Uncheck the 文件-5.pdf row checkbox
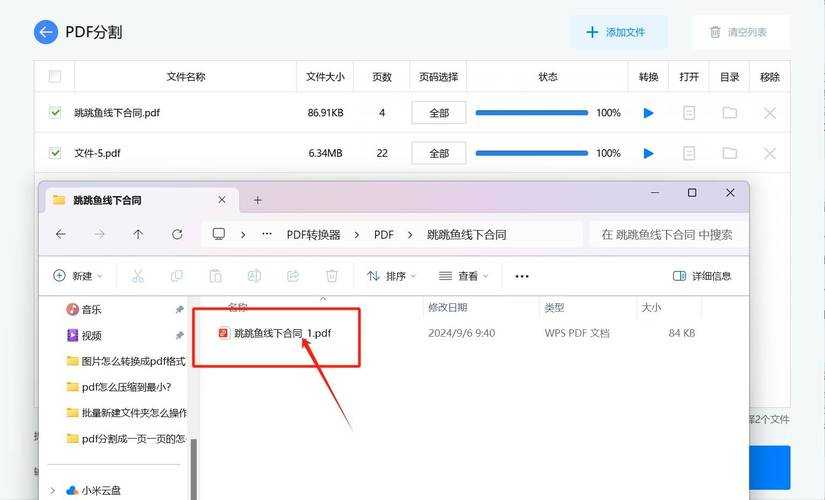Screen dimensions: 825x500 tap(55, 153)
